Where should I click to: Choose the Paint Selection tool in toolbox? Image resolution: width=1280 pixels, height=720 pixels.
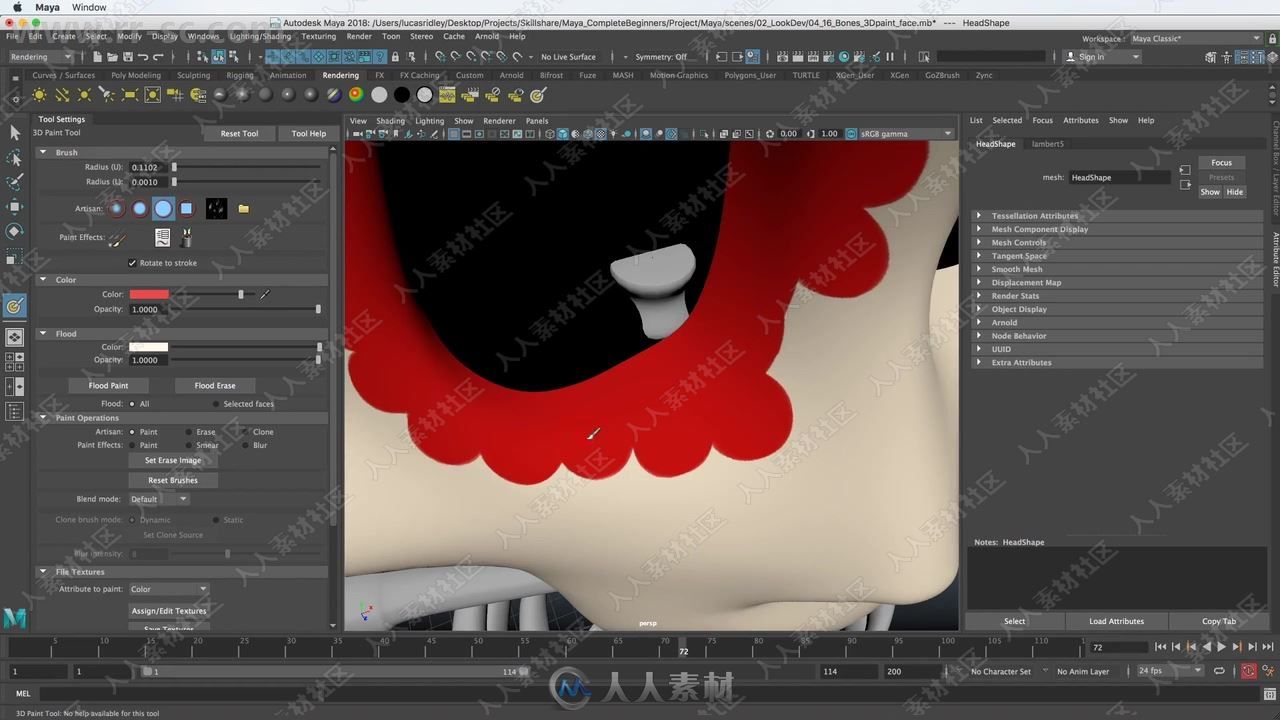pos(14,182)
